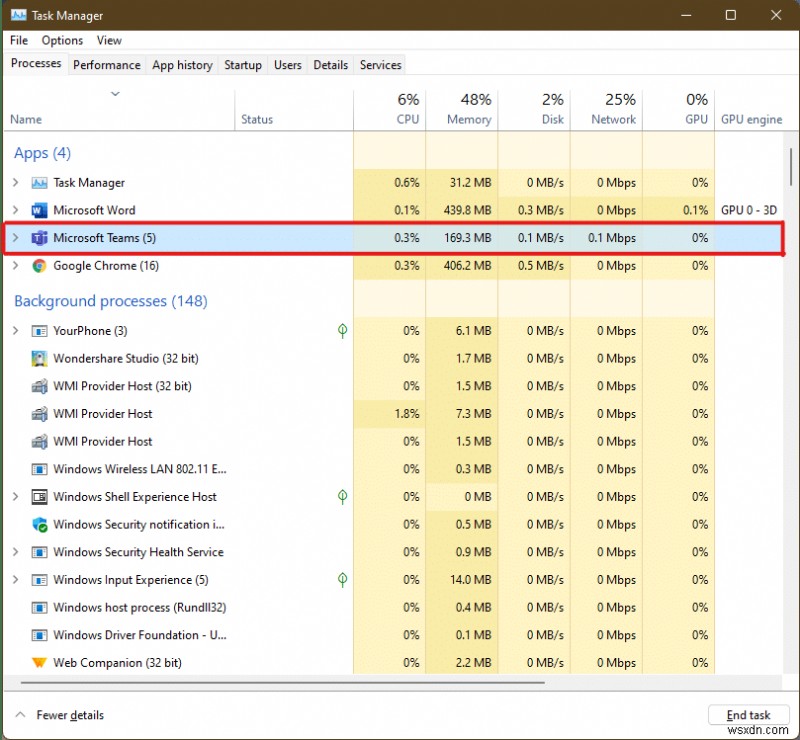Switch to the App history tab
The width and height of the screenshot is (800, 740).
[182, 65]
